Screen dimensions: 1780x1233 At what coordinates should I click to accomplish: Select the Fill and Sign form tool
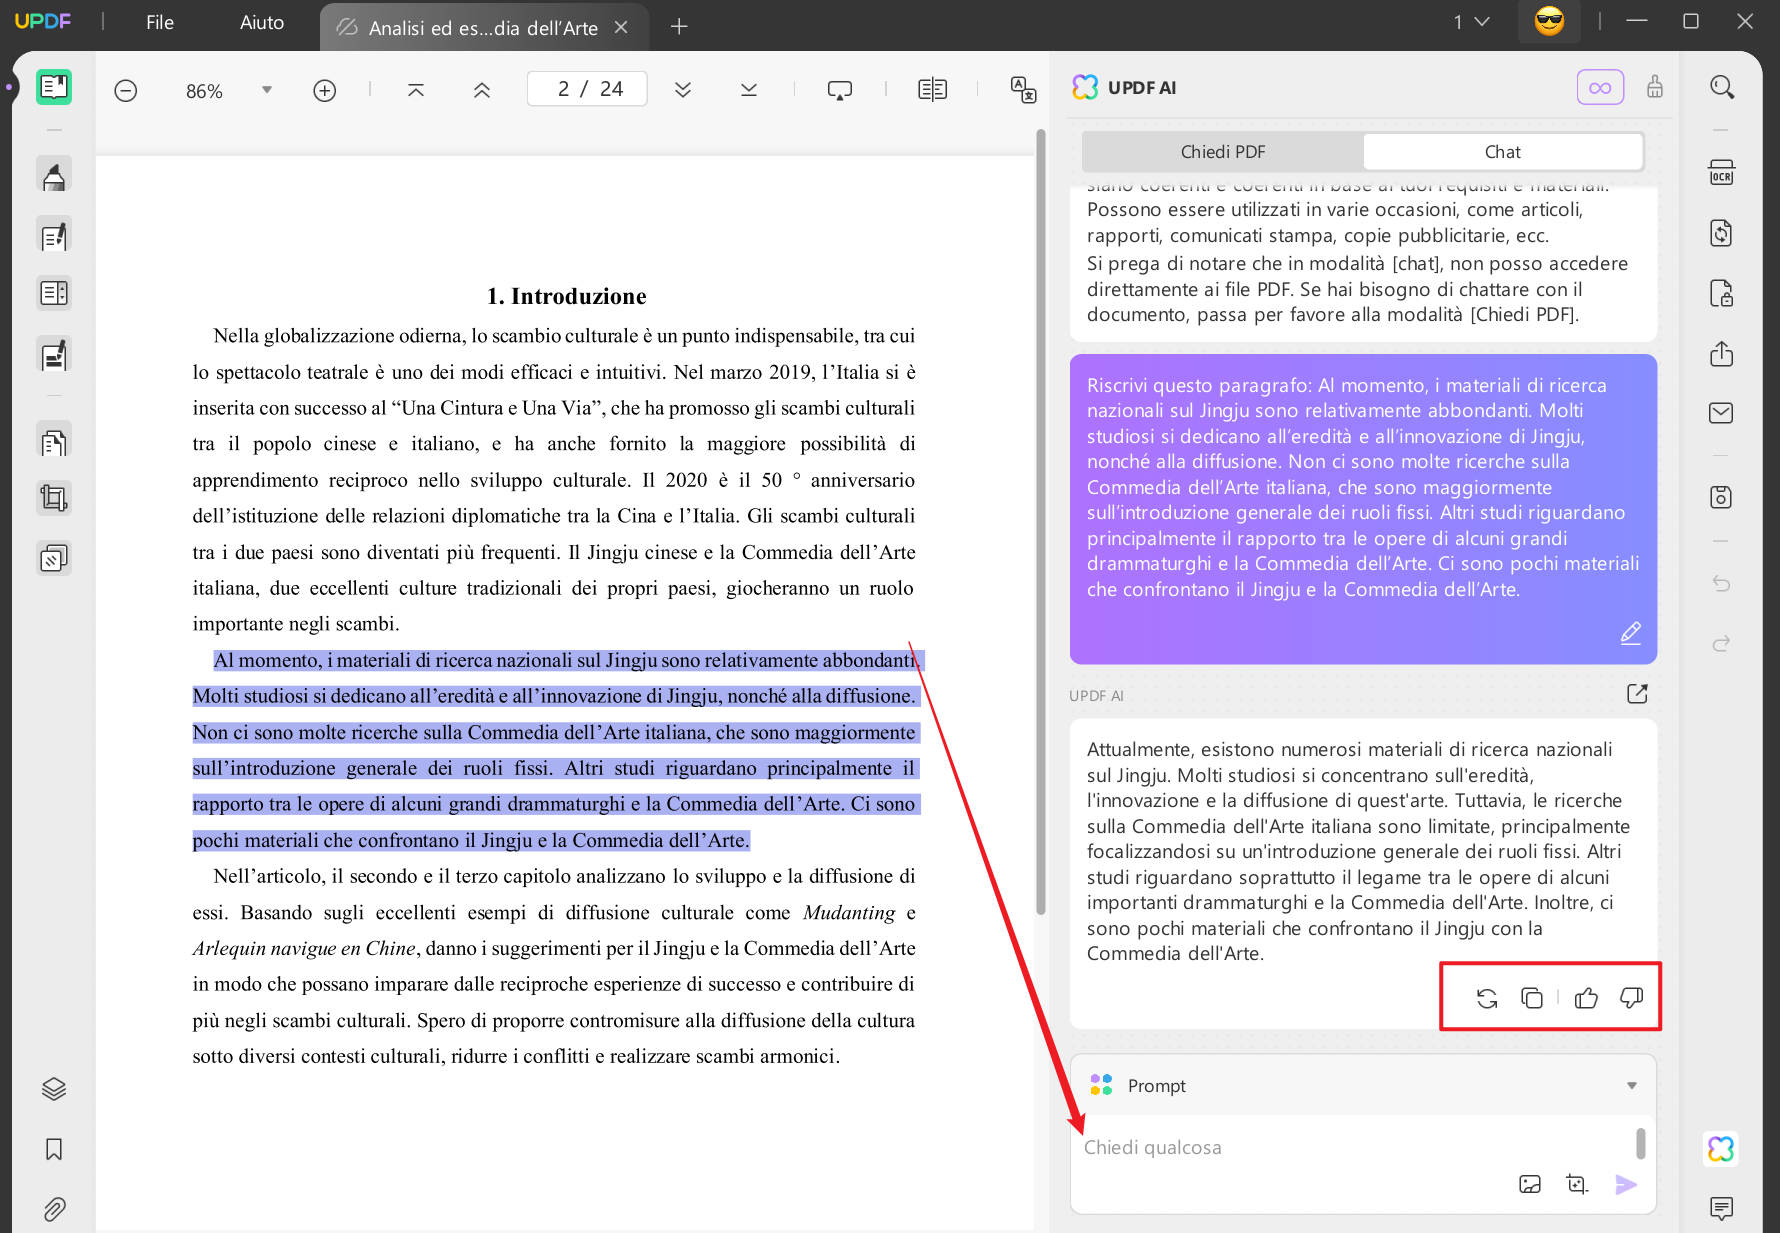pyautogui.click(x=54, y=355)
